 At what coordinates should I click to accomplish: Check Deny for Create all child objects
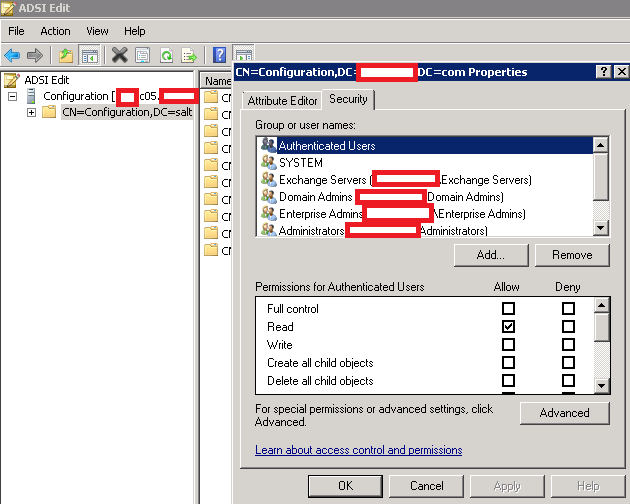click(568, 363)
